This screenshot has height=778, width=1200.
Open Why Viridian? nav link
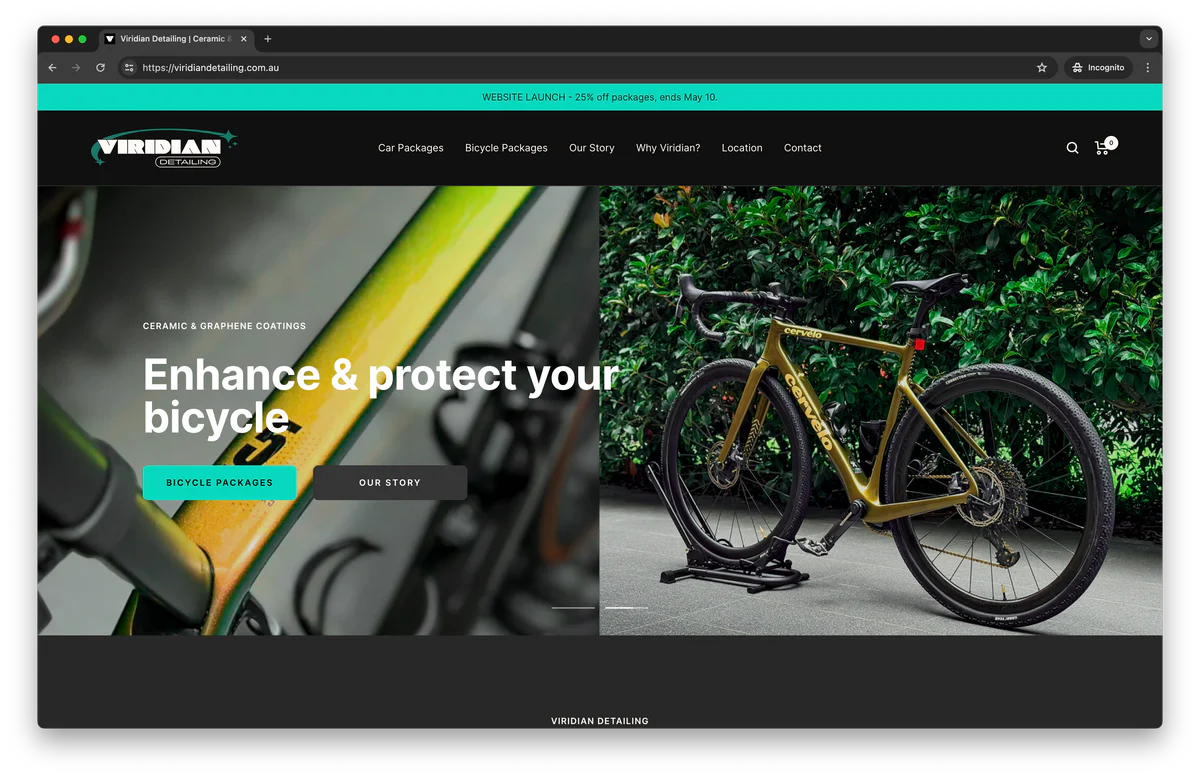(668, 148)
